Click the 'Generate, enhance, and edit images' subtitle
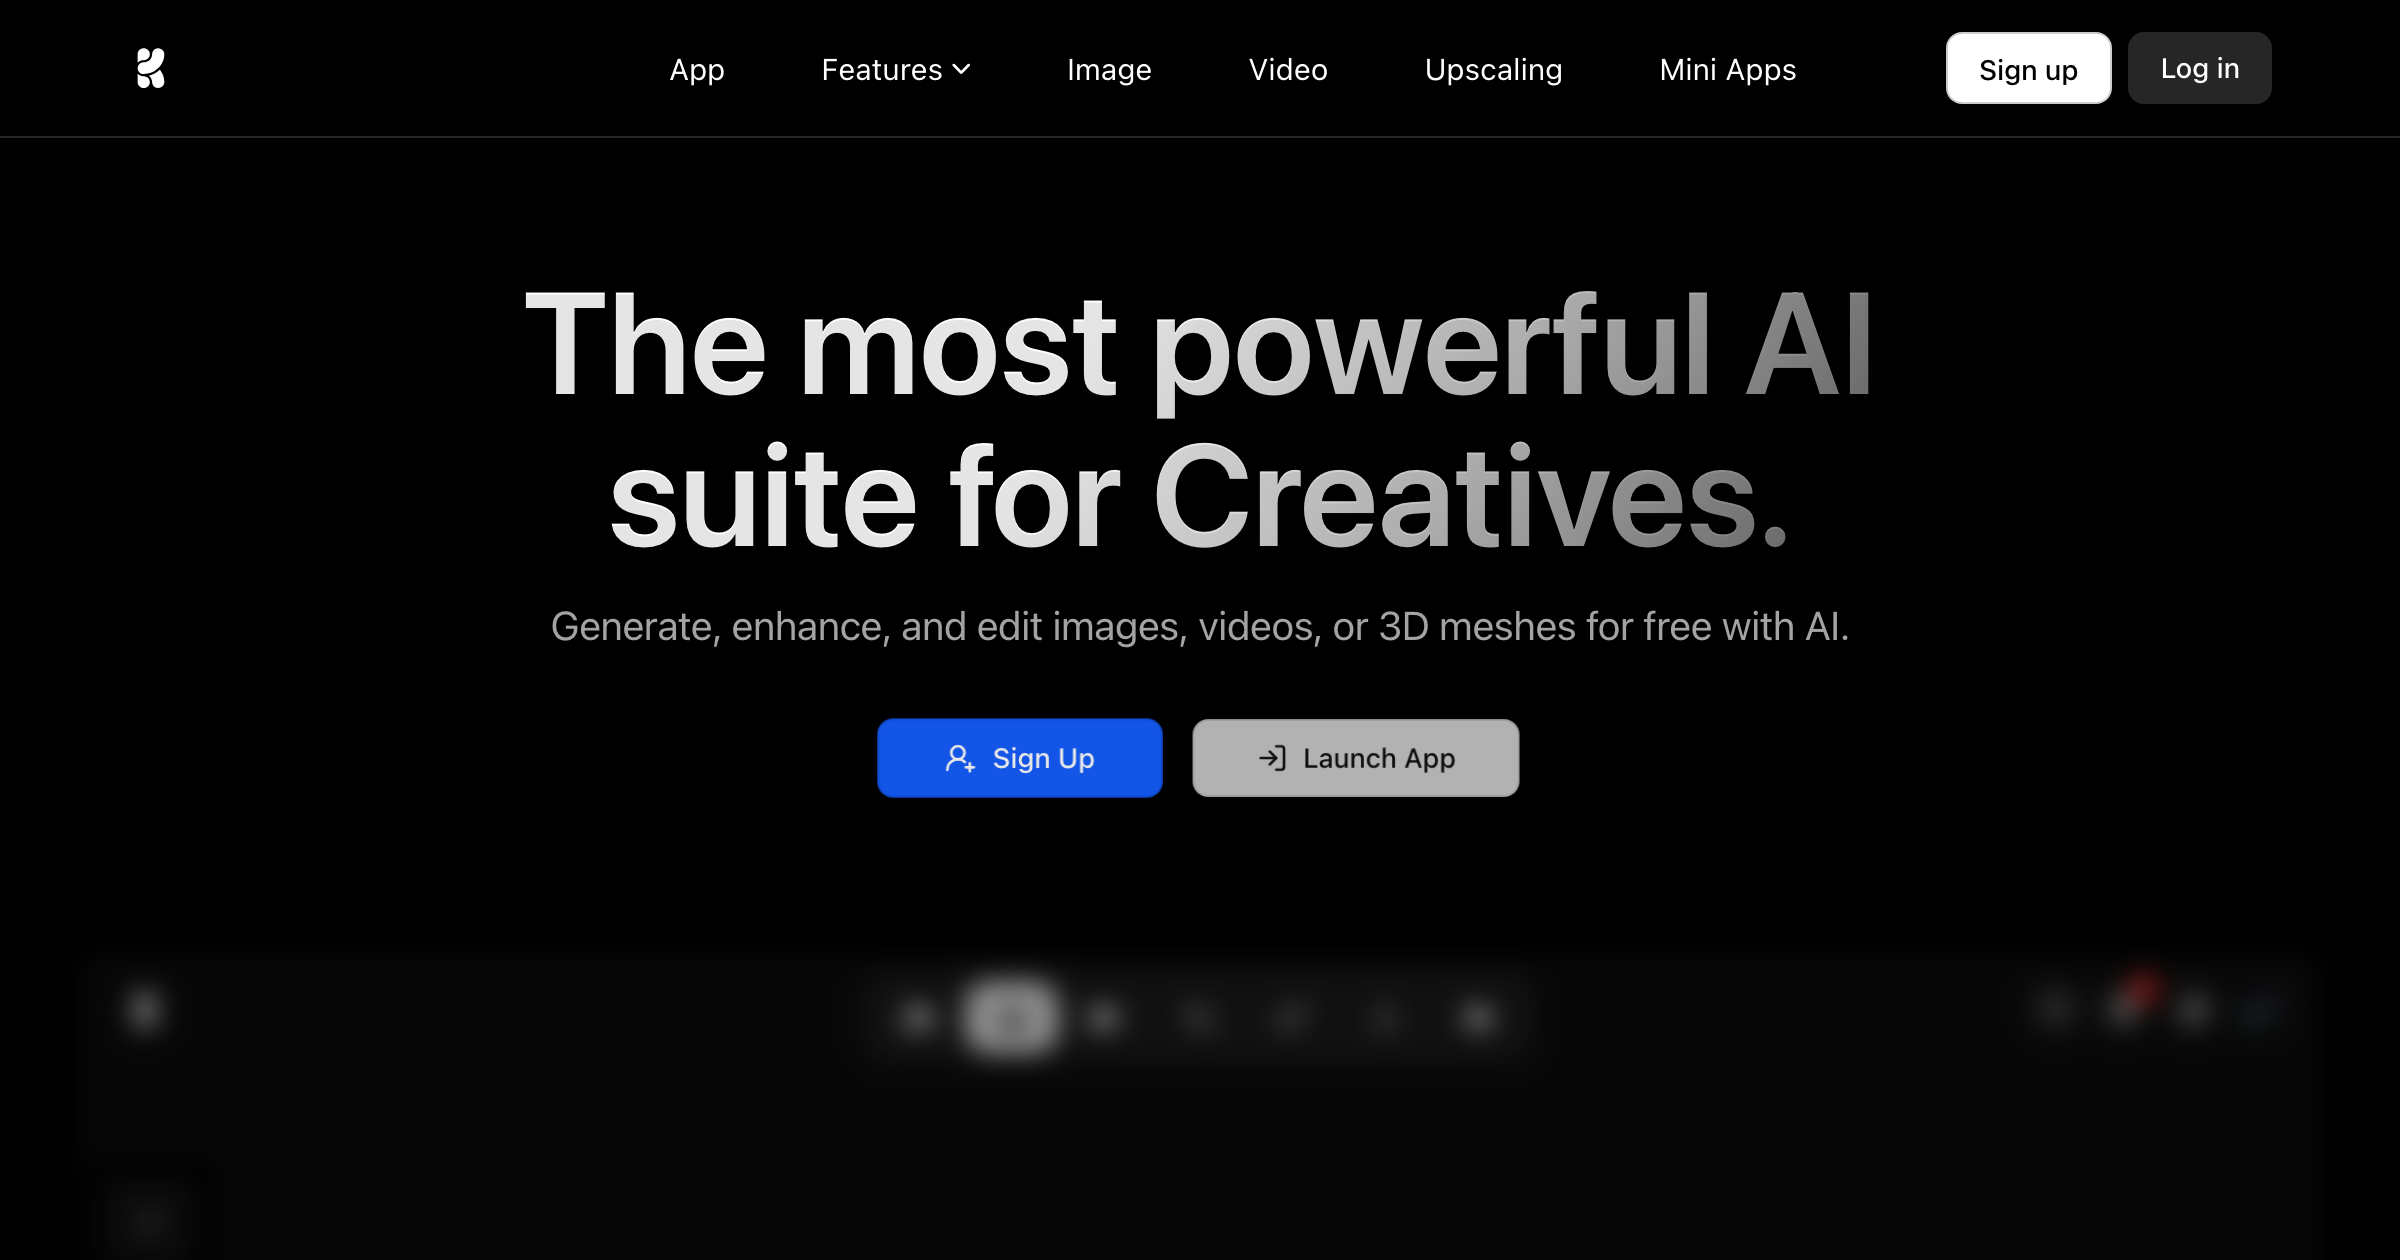2400x1260 pixels. click(1199, 627)
